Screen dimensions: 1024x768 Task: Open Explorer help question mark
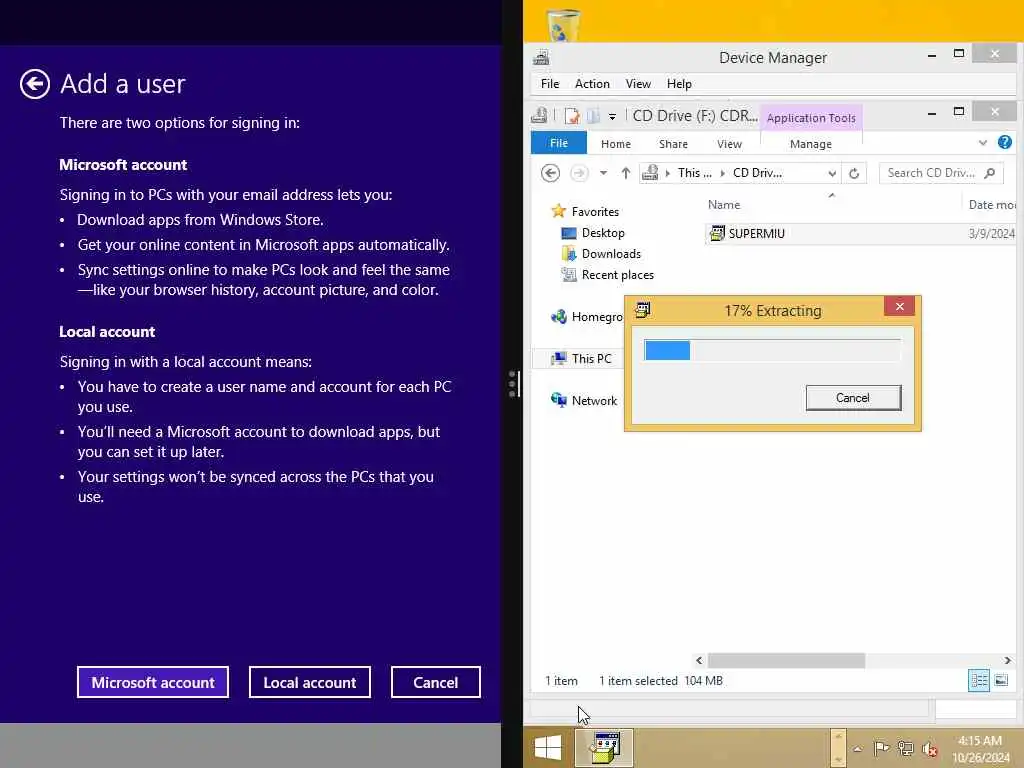(1004, 142)
